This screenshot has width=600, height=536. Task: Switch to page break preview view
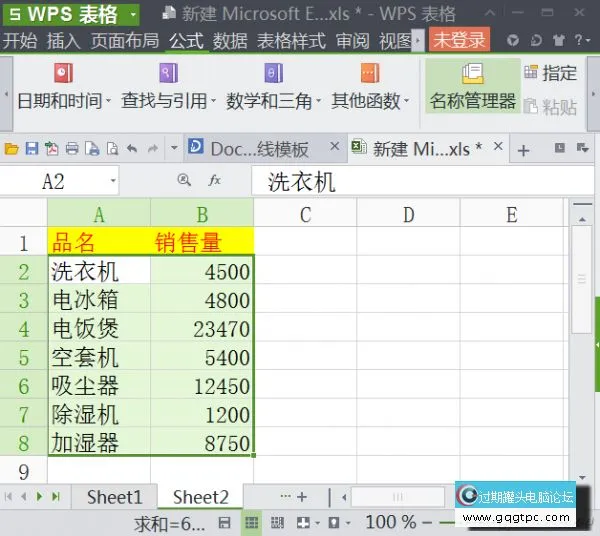tap(277, 523)
